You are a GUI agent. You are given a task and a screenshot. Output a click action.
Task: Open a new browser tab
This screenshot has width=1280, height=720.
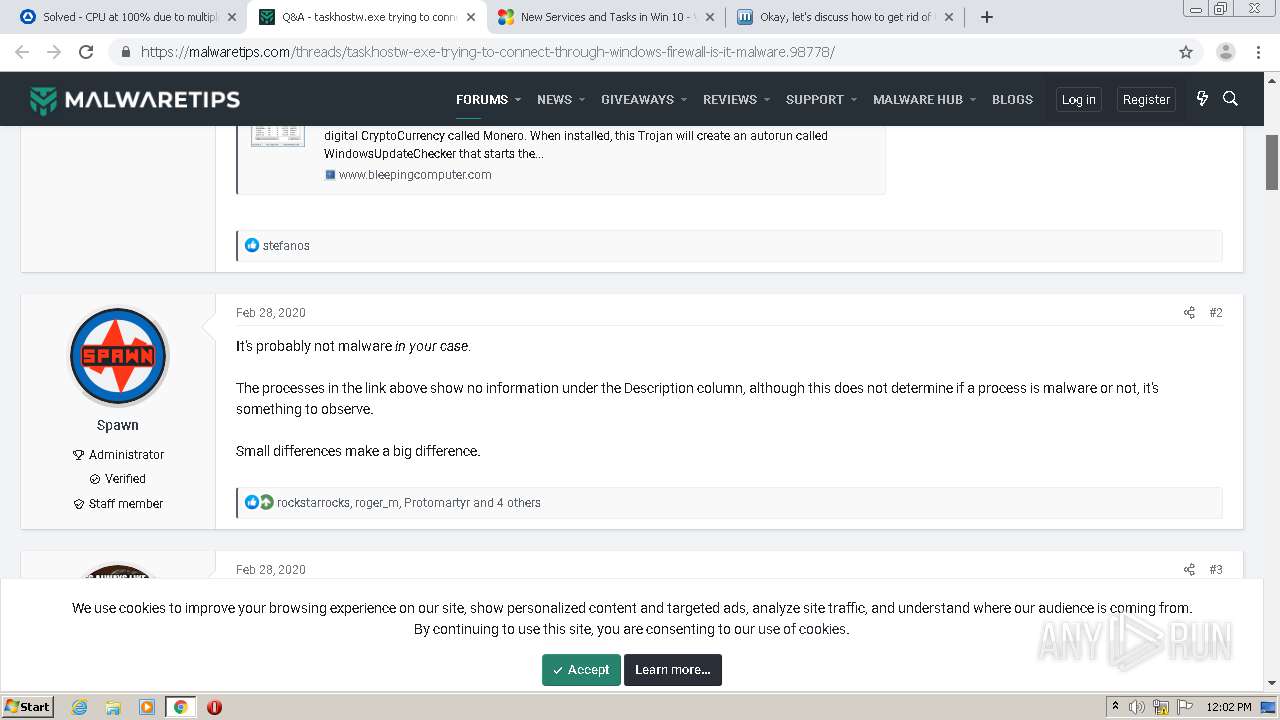coord(987,17)
